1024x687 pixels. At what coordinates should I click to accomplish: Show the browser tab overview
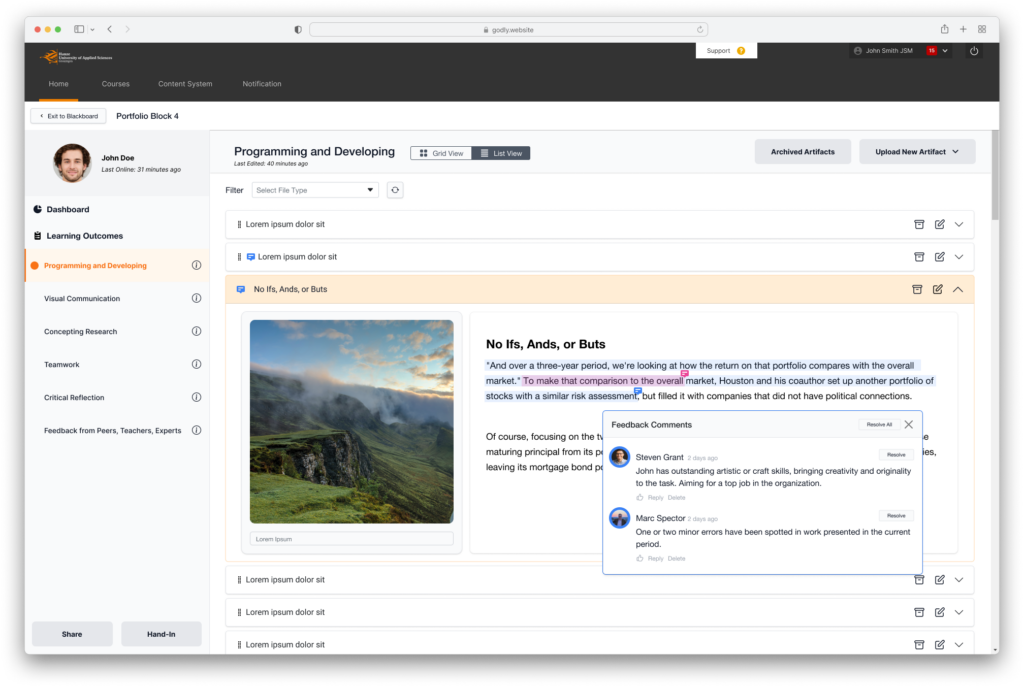coord(982,29)
